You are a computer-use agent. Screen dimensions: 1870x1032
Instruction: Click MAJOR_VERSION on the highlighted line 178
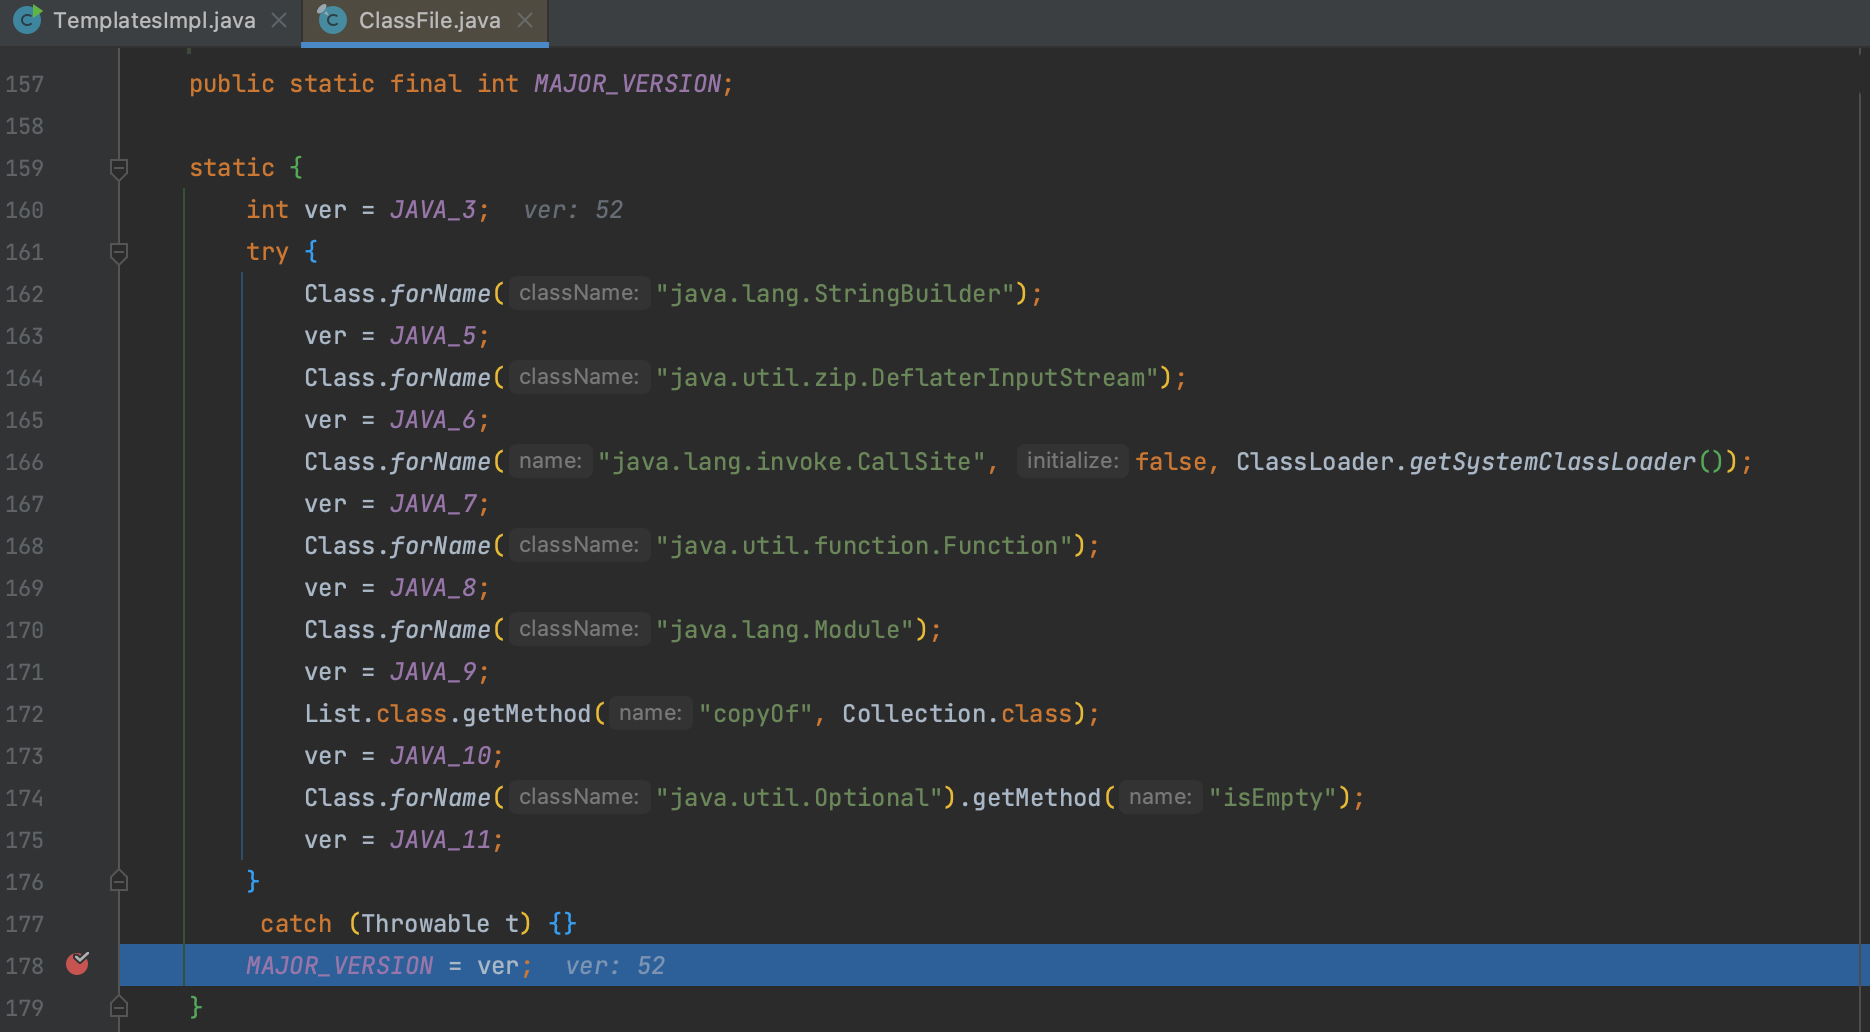click(340, 966)
